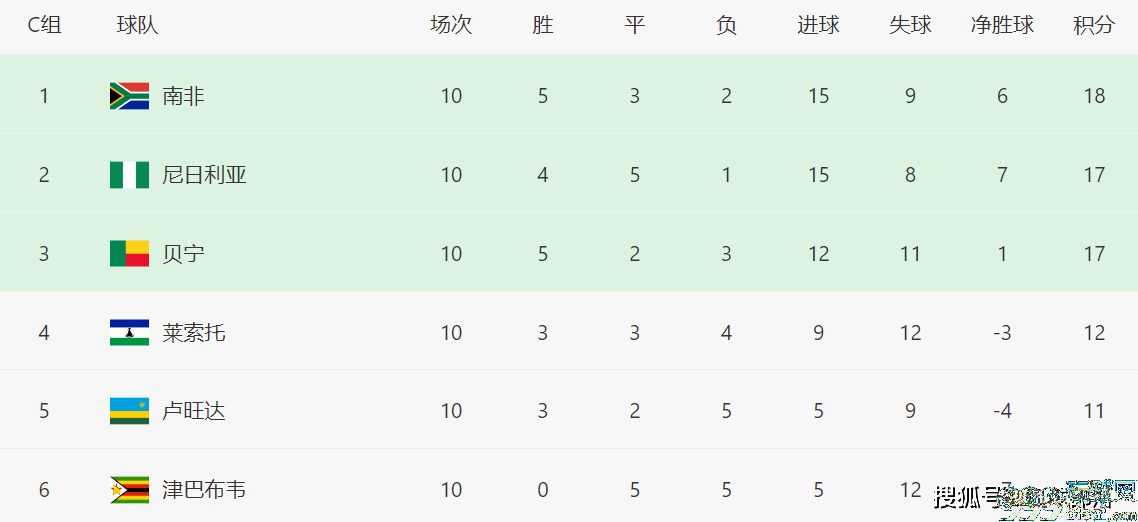Click the Nigeria flag icon
1138x522 pixels.
(x=129, y=175)
